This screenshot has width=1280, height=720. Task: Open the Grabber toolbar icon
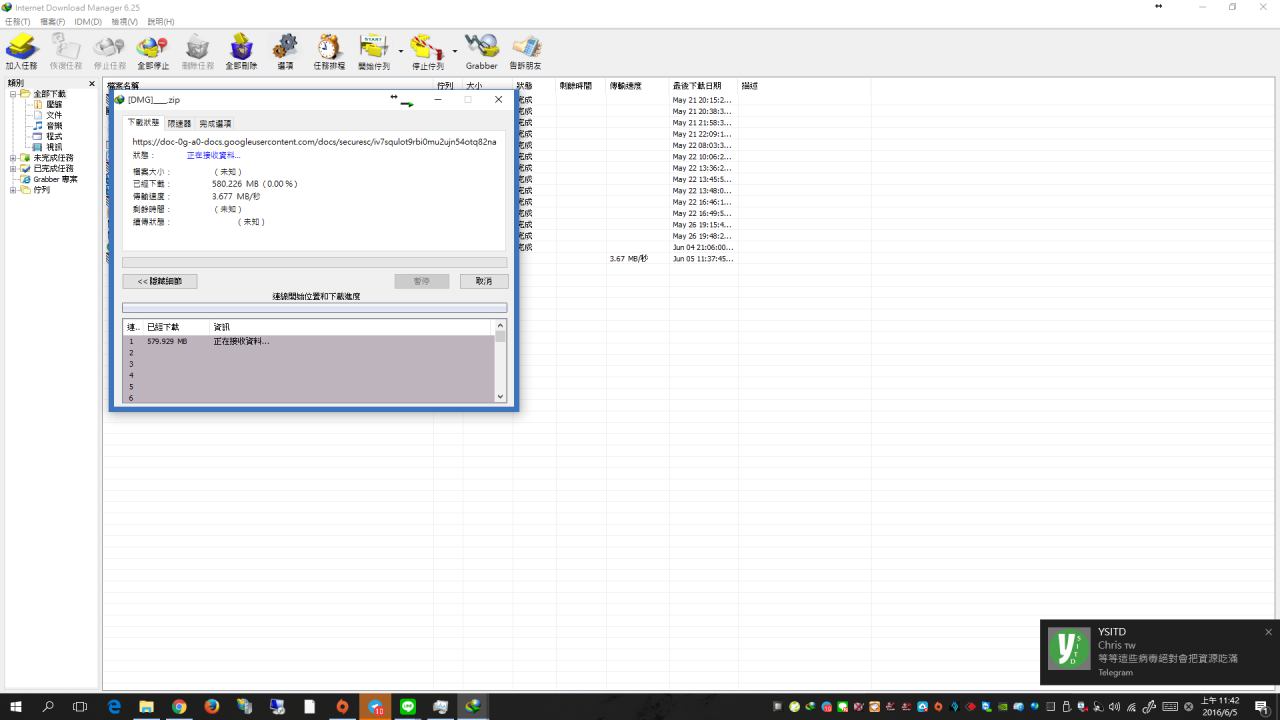(481, 50)
